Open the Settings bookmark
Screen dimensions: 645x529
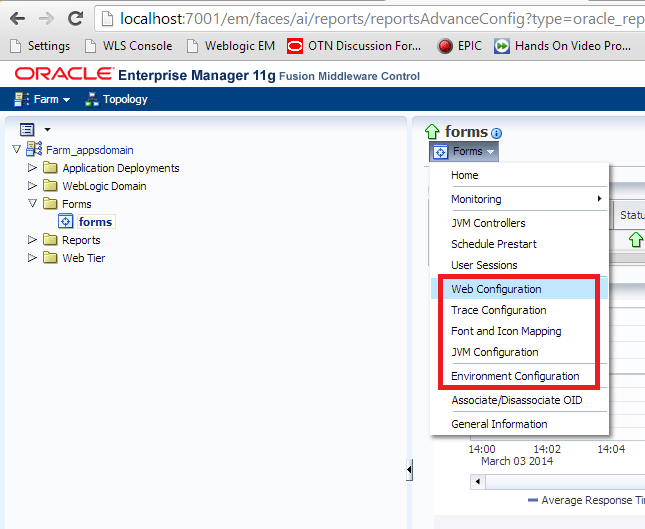(40, 46)
